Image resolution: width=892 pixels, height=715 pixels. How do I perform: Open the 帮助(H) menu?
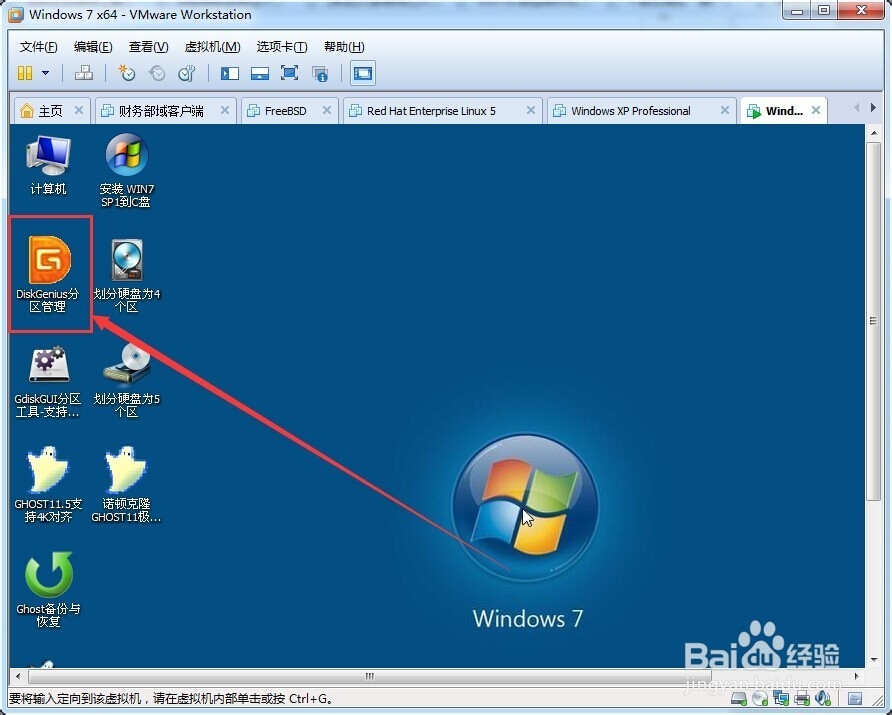click(344, 47)
